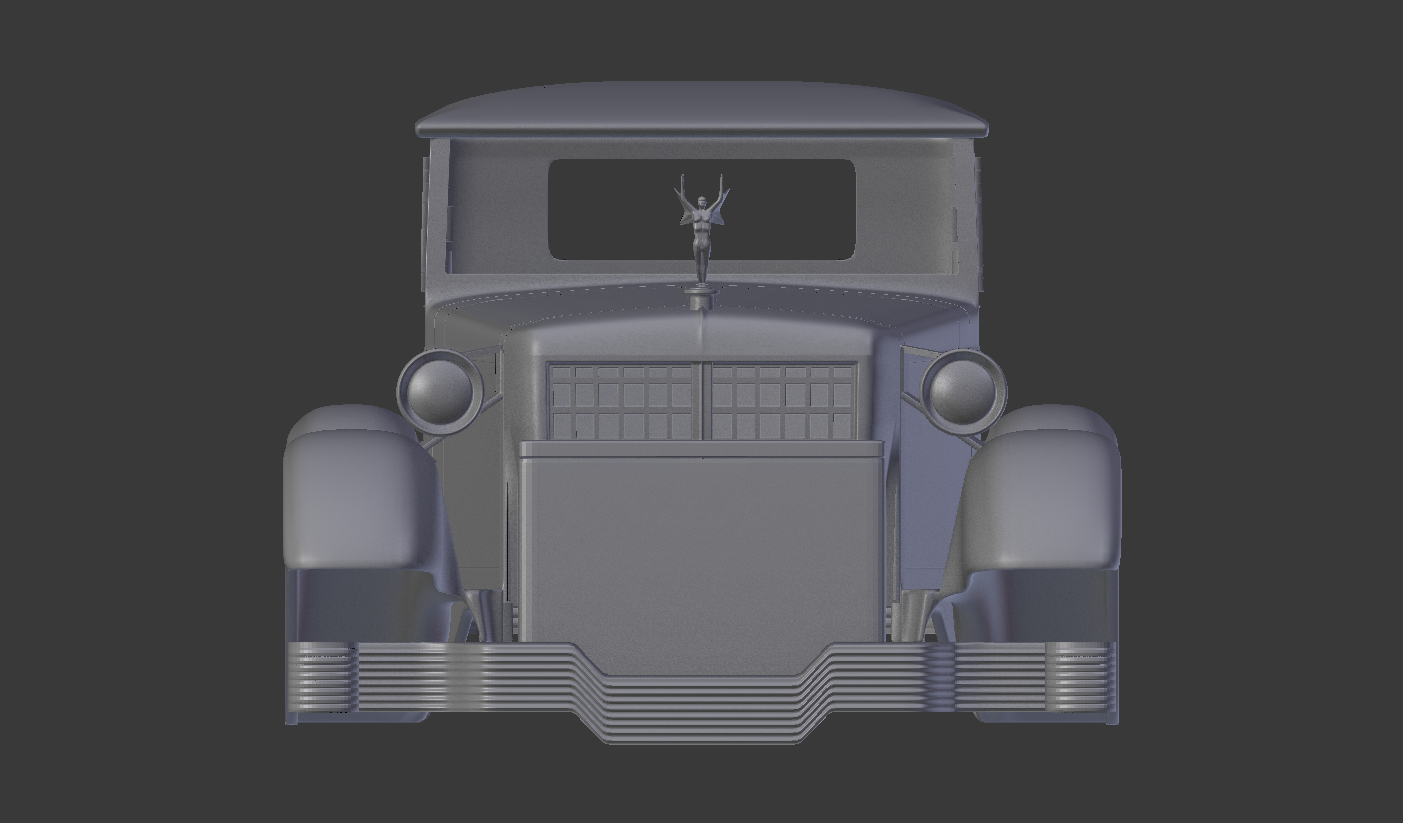Screen dimensions: 1403x823
Task: Click the square-grid radiator grille
Action: coord(702,400)
